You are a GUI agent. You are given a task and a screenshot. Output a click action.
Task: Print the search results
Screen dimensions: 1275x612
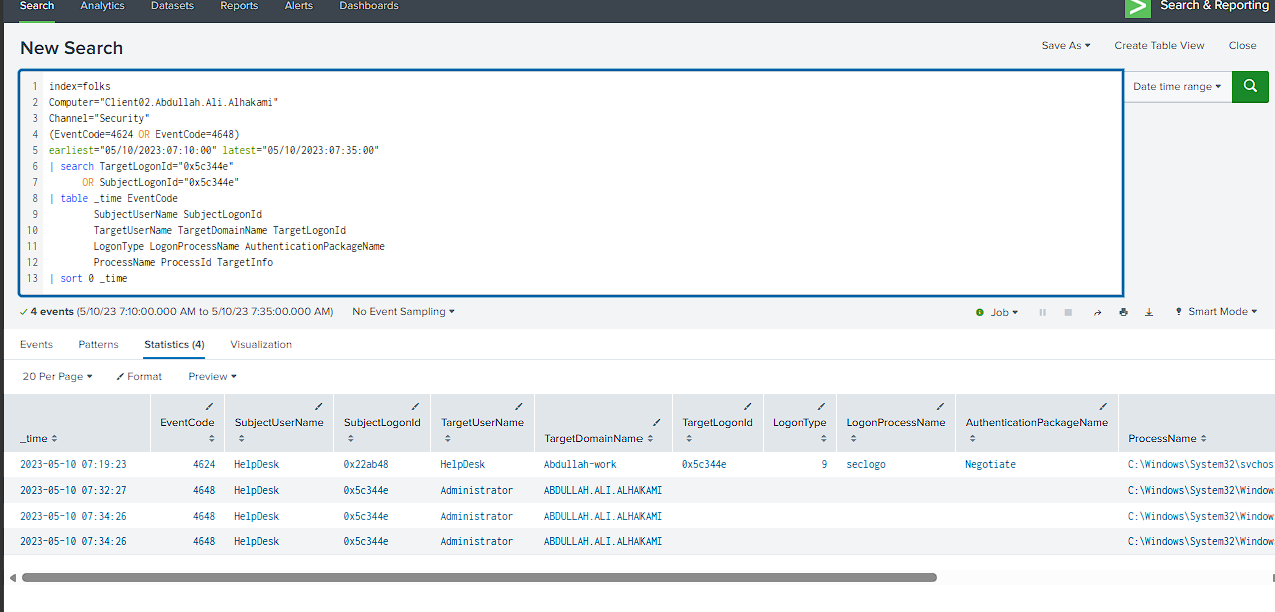(1123, 312)
